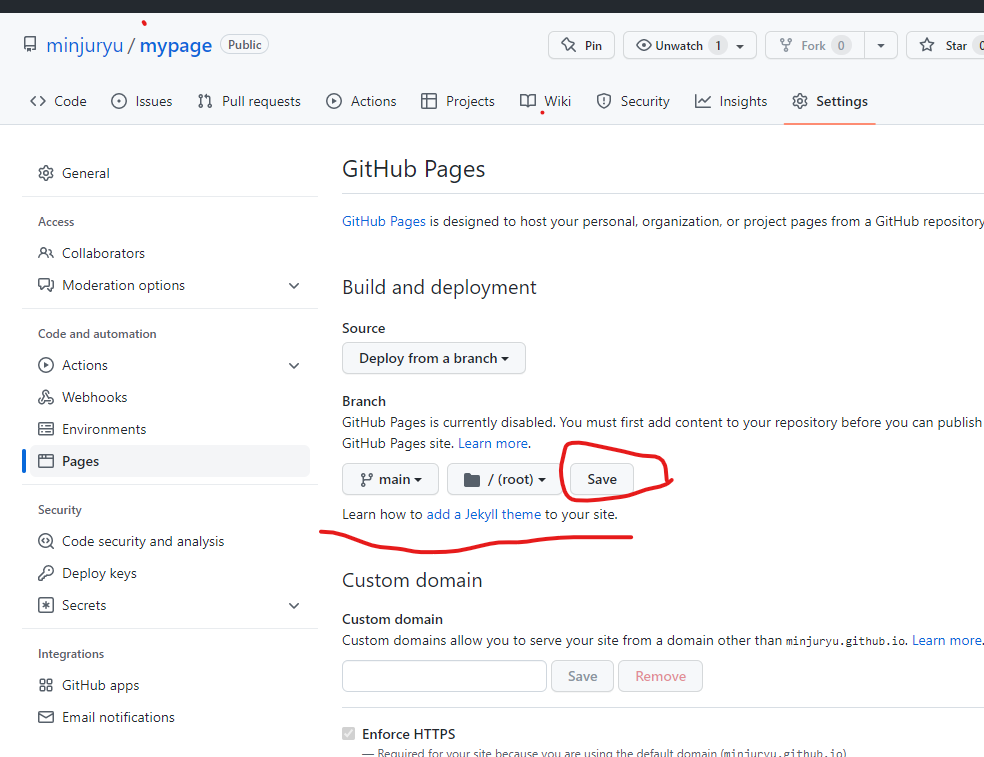Open GitHub apps integration settings
The width and height of the screenshot is (984, 757).
169,685
